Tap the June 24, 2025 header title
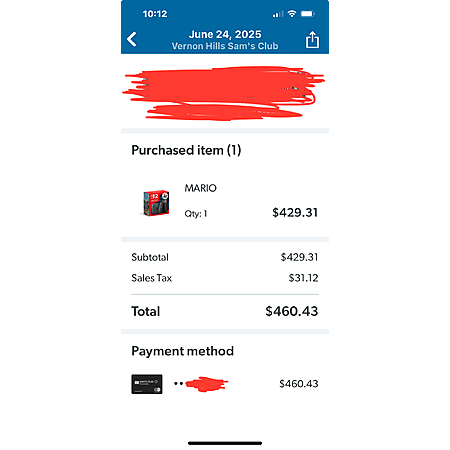Image resolution: width=450 pixels, height=450 pixels. click(x=225, y=34)
